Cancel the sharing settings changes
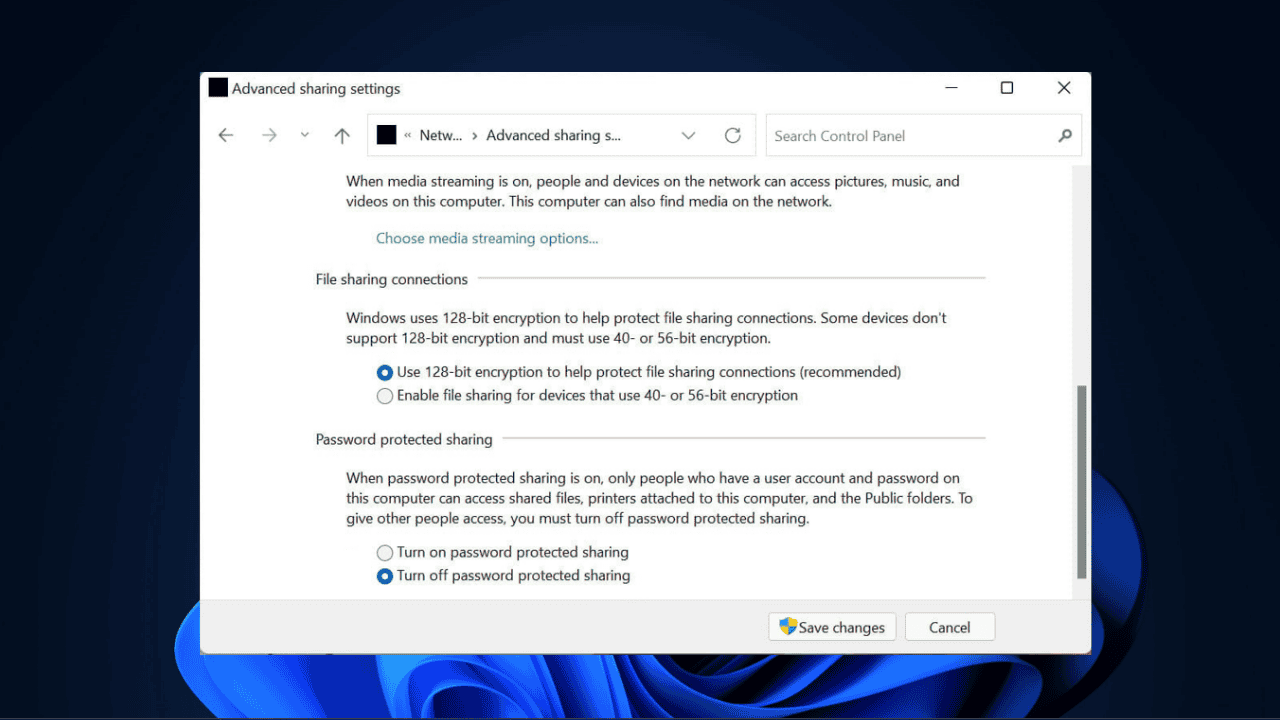The width and height of the screenshot is (1280, 720). pos(949,627)
